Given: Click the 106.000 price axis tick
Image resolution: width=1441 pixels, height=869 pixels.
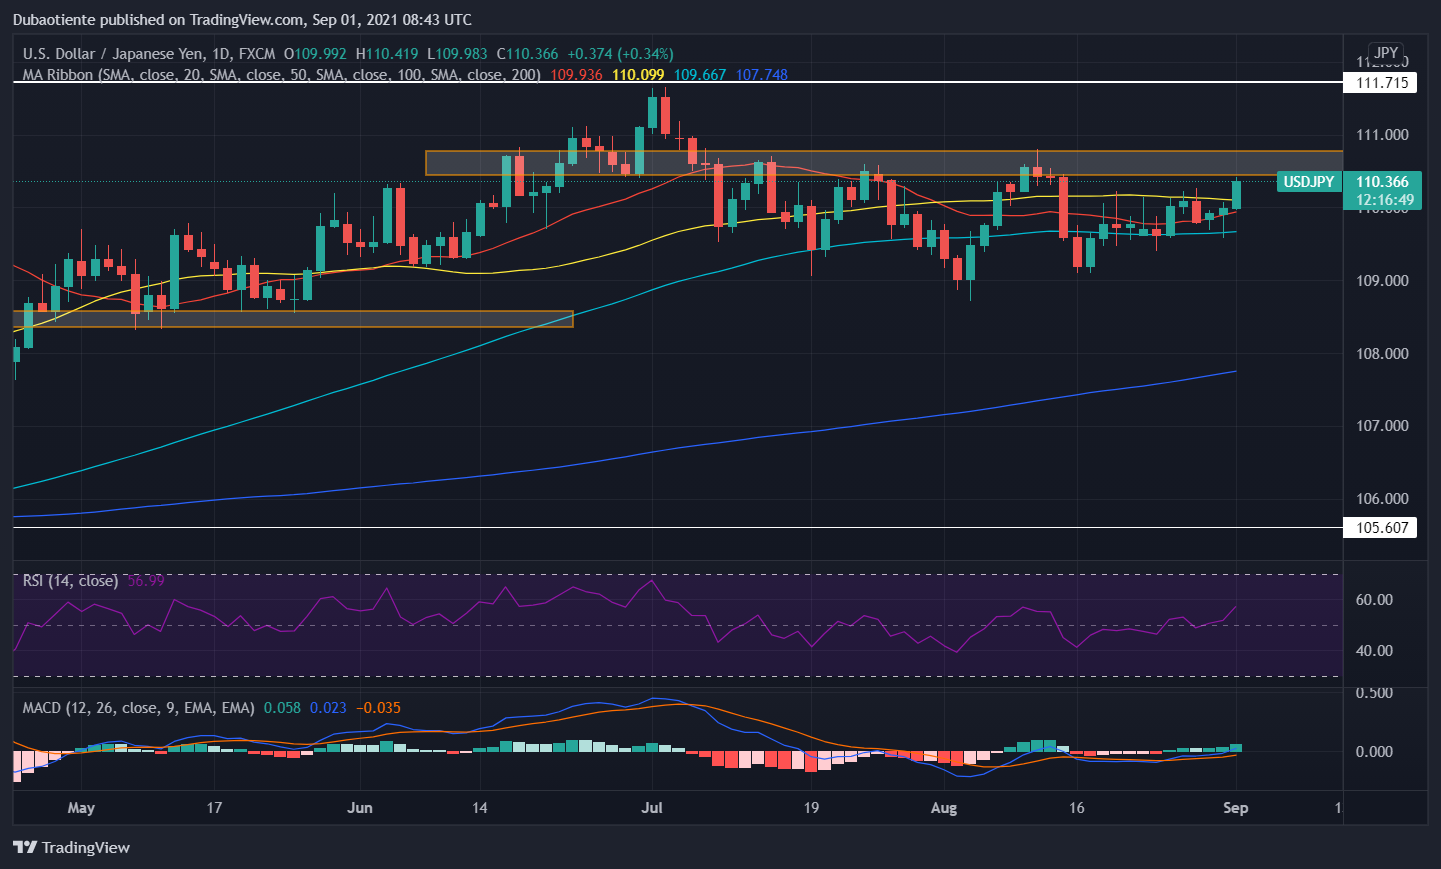Looking at the screenshot, I should (x=1382, y=499).
